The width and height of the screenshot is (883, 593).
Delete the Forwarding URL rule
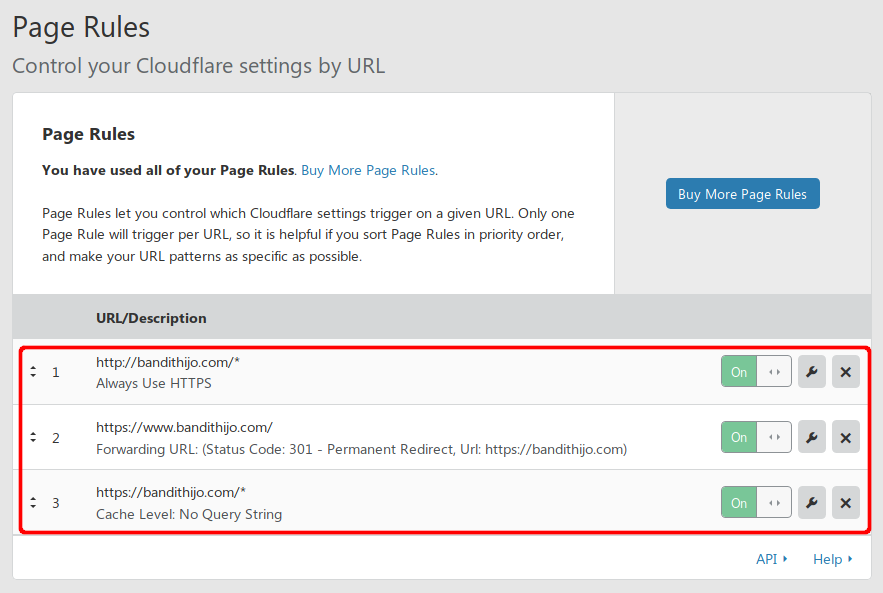tap(845, 437)
